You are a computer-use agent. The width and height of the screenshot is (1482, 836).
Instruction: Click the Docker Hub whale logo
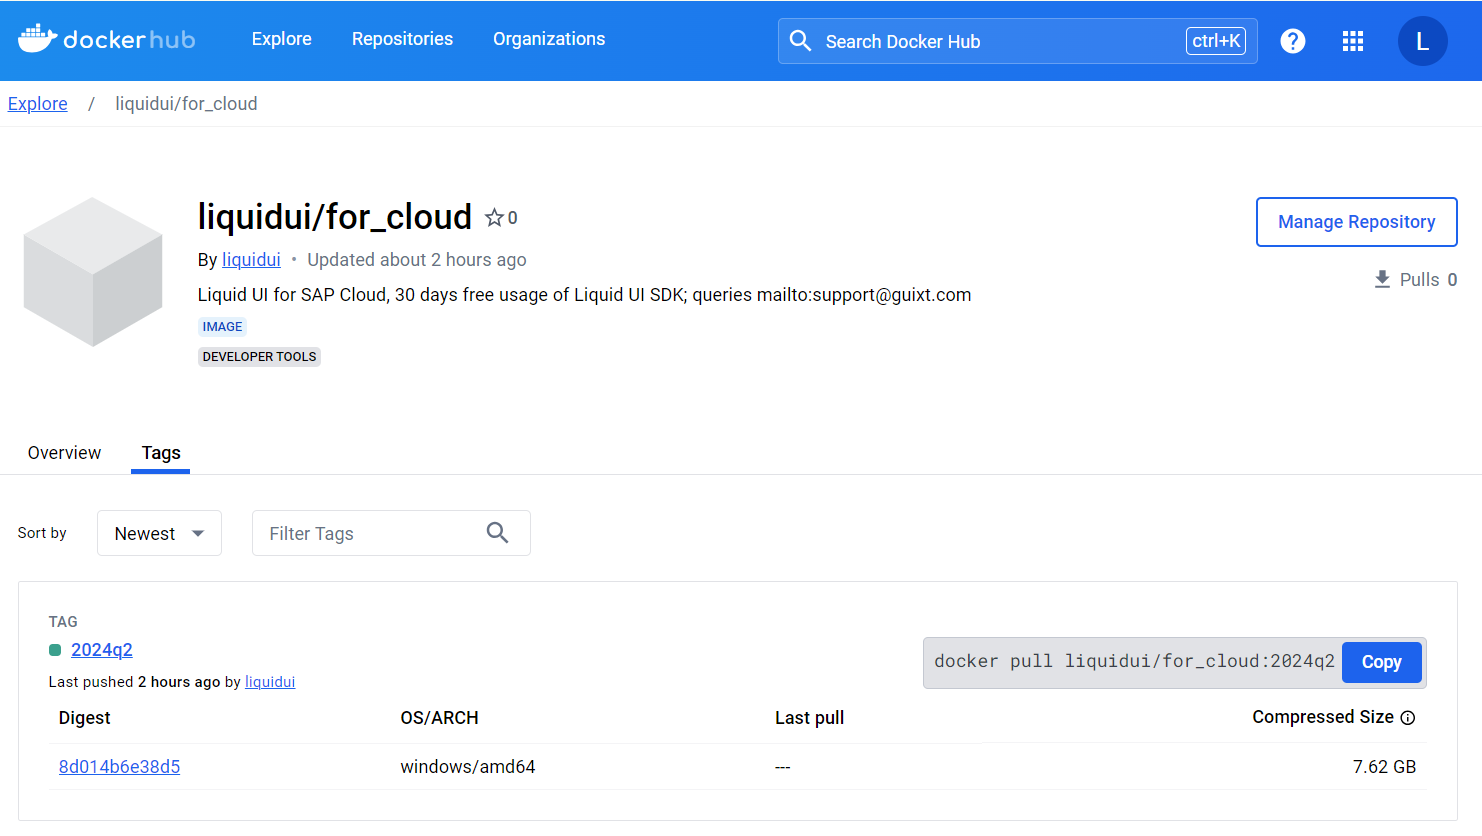[x=107, y=39]
